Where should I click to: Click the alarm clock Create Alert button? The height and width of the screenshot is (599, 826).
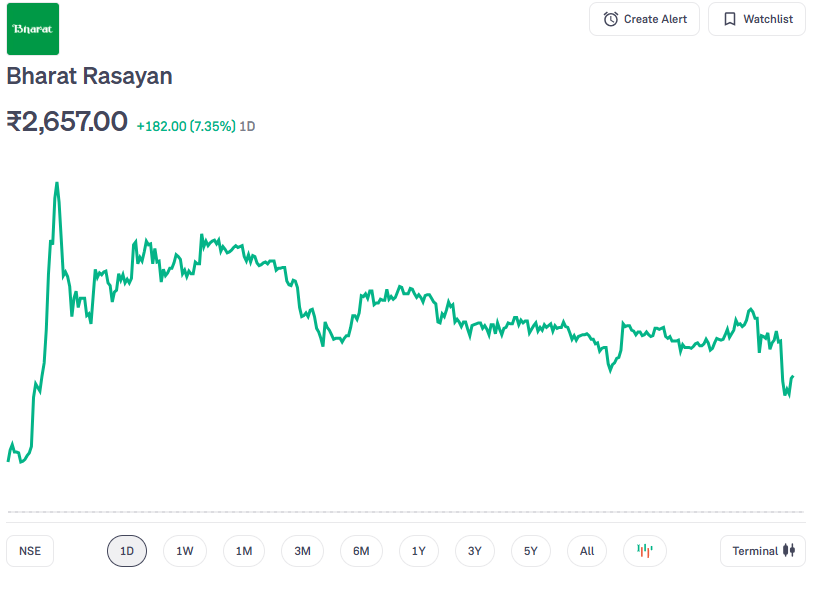pyautogui.click(x=645, y=19)
